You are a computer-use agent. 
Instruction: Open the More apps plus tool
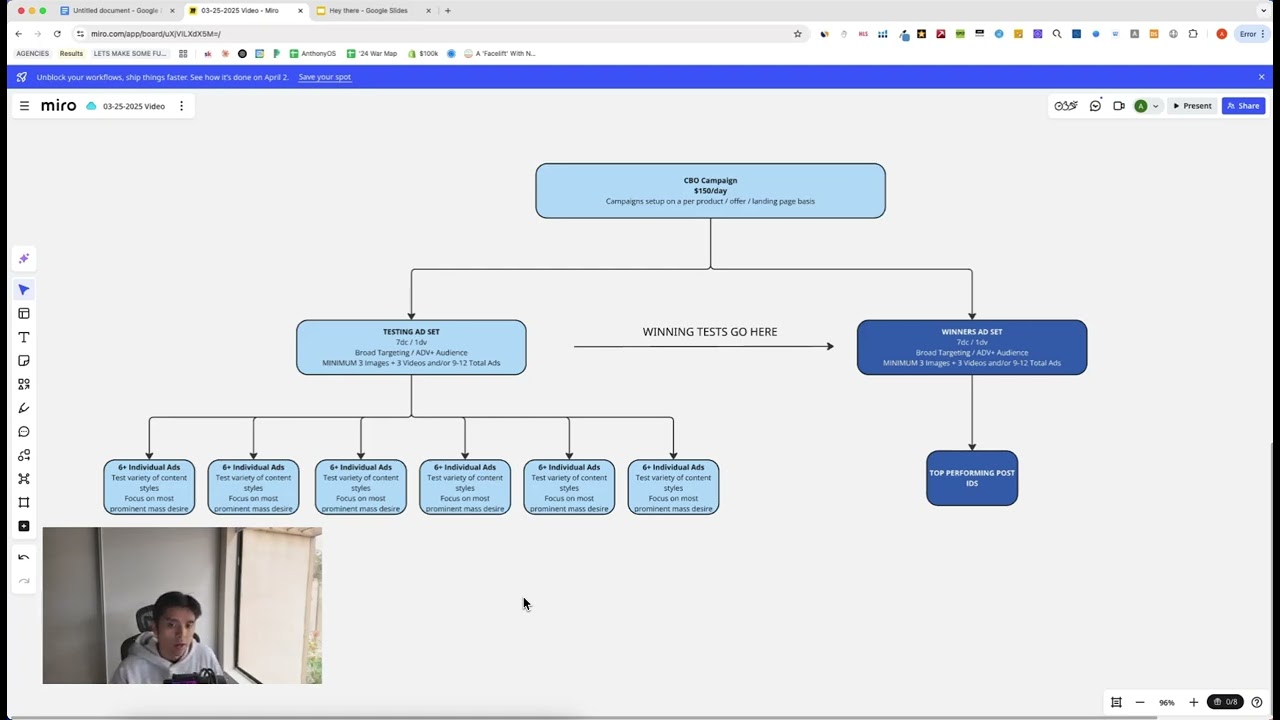[x=24, y=526]
